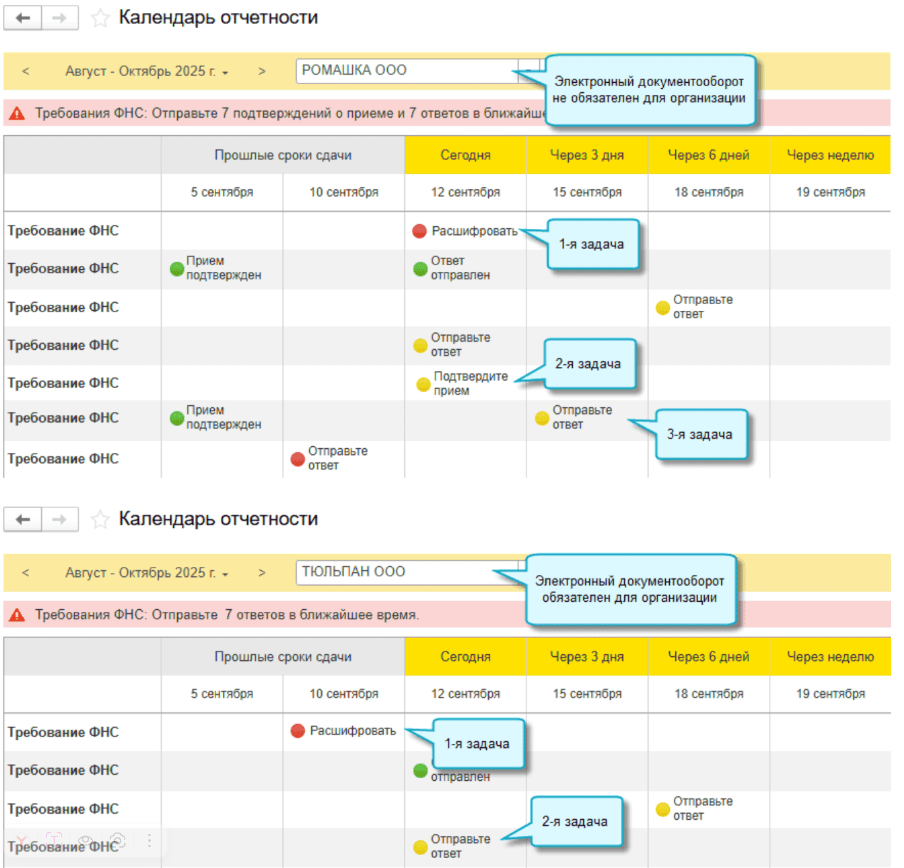Click the Прошлые сроки сдачи header in РОМАШКА
The width and height of the screenshot is (904, 868).
[283, 155]
